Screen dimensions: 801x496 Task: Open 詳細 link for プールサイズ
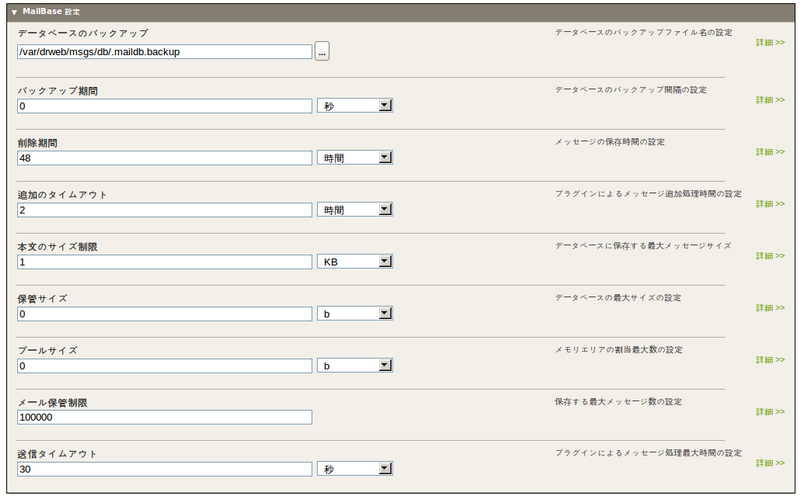[770, 360]
